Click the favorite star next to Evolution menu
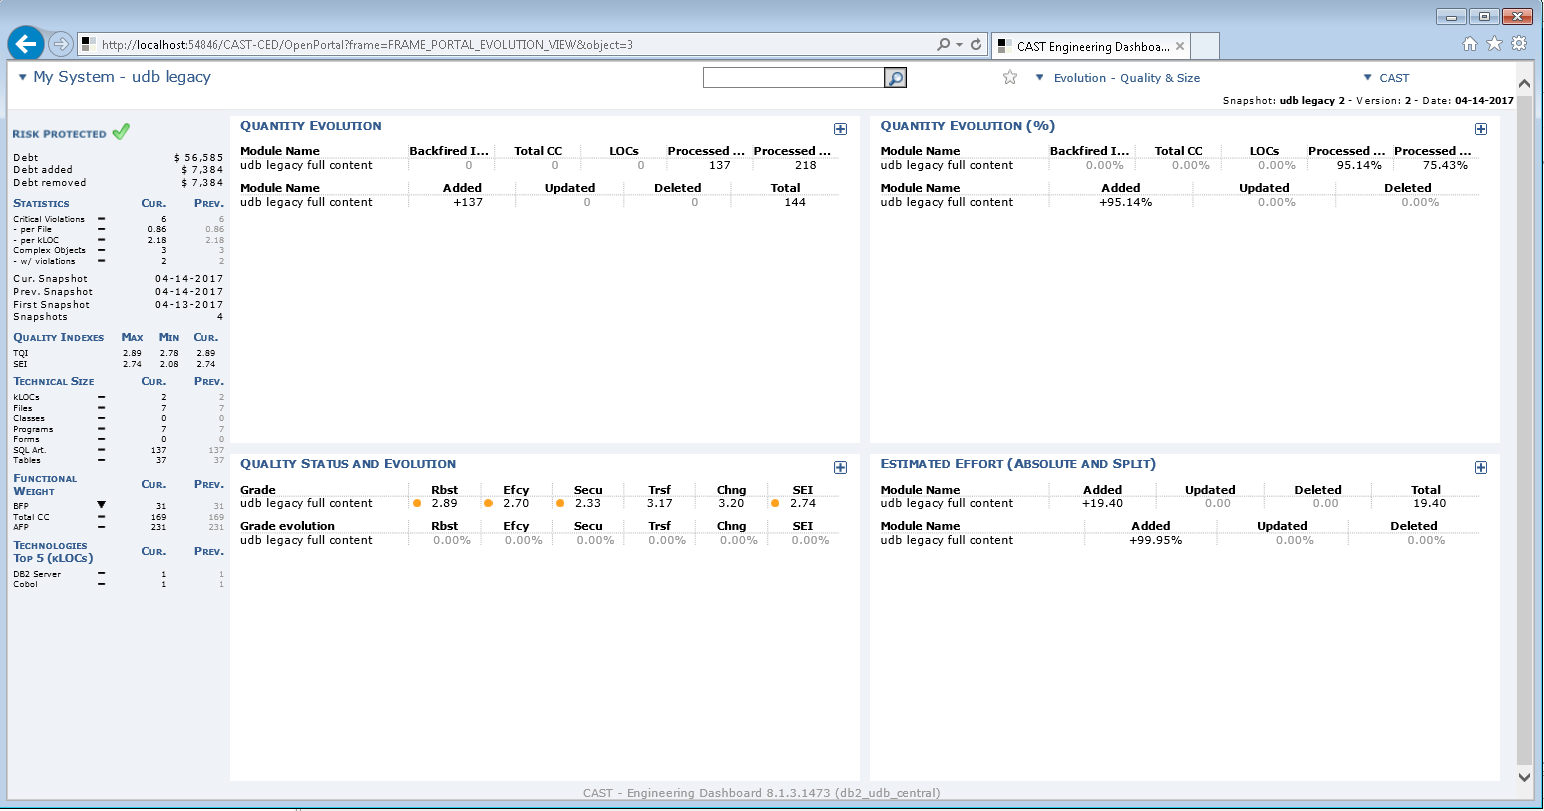Screen dimensions: 1544x811 click(x=1010, y=78)
